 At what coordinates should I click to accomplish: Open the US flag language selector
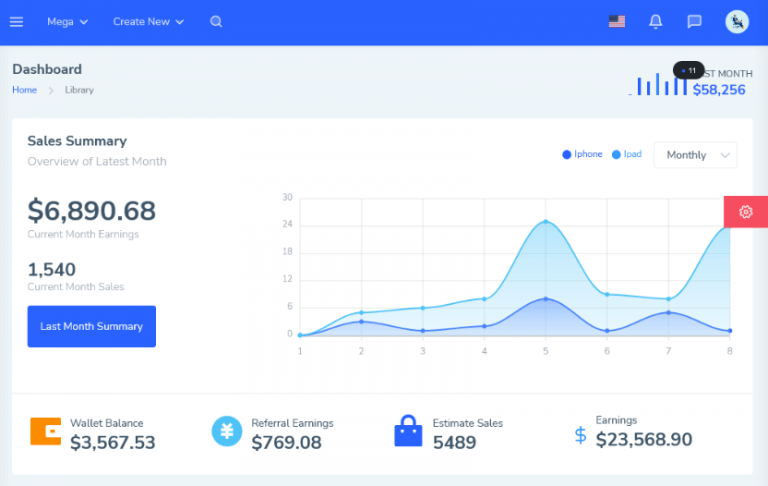coord(617,22)
